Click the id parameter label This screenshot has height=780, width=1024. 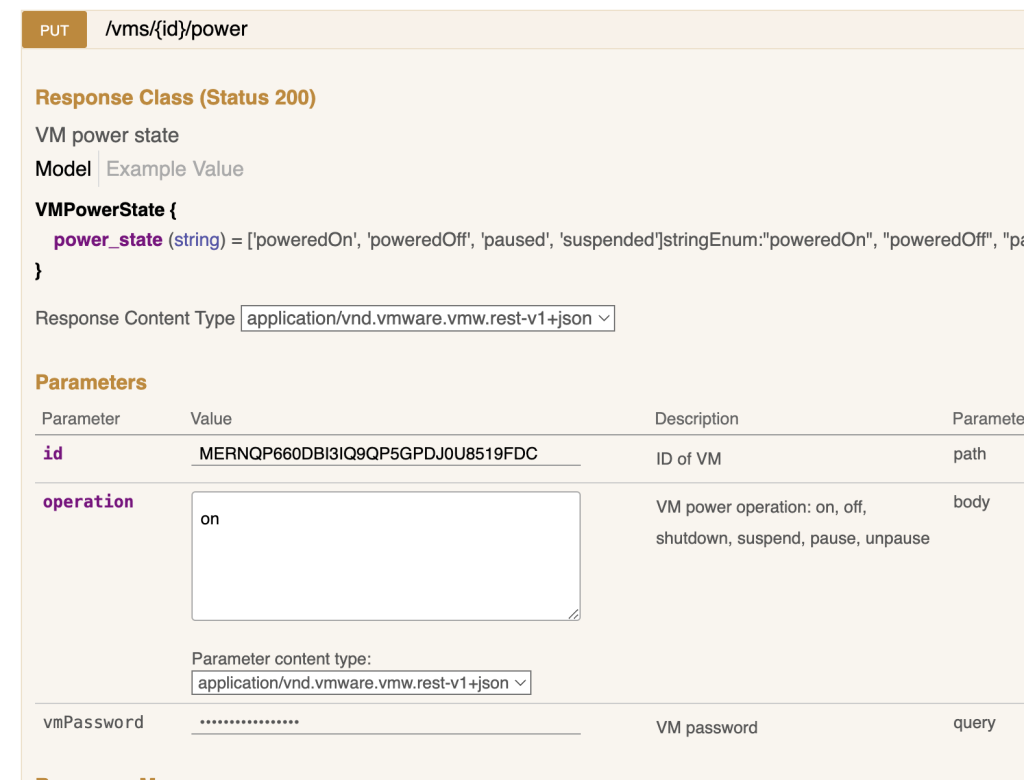pos(53,454)
